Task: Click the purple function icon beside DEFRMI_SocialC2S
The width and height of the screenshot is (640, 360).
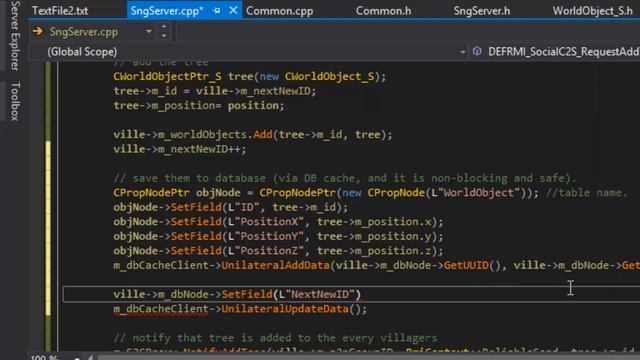Action: pyautogui.click(x=477, y=51)
